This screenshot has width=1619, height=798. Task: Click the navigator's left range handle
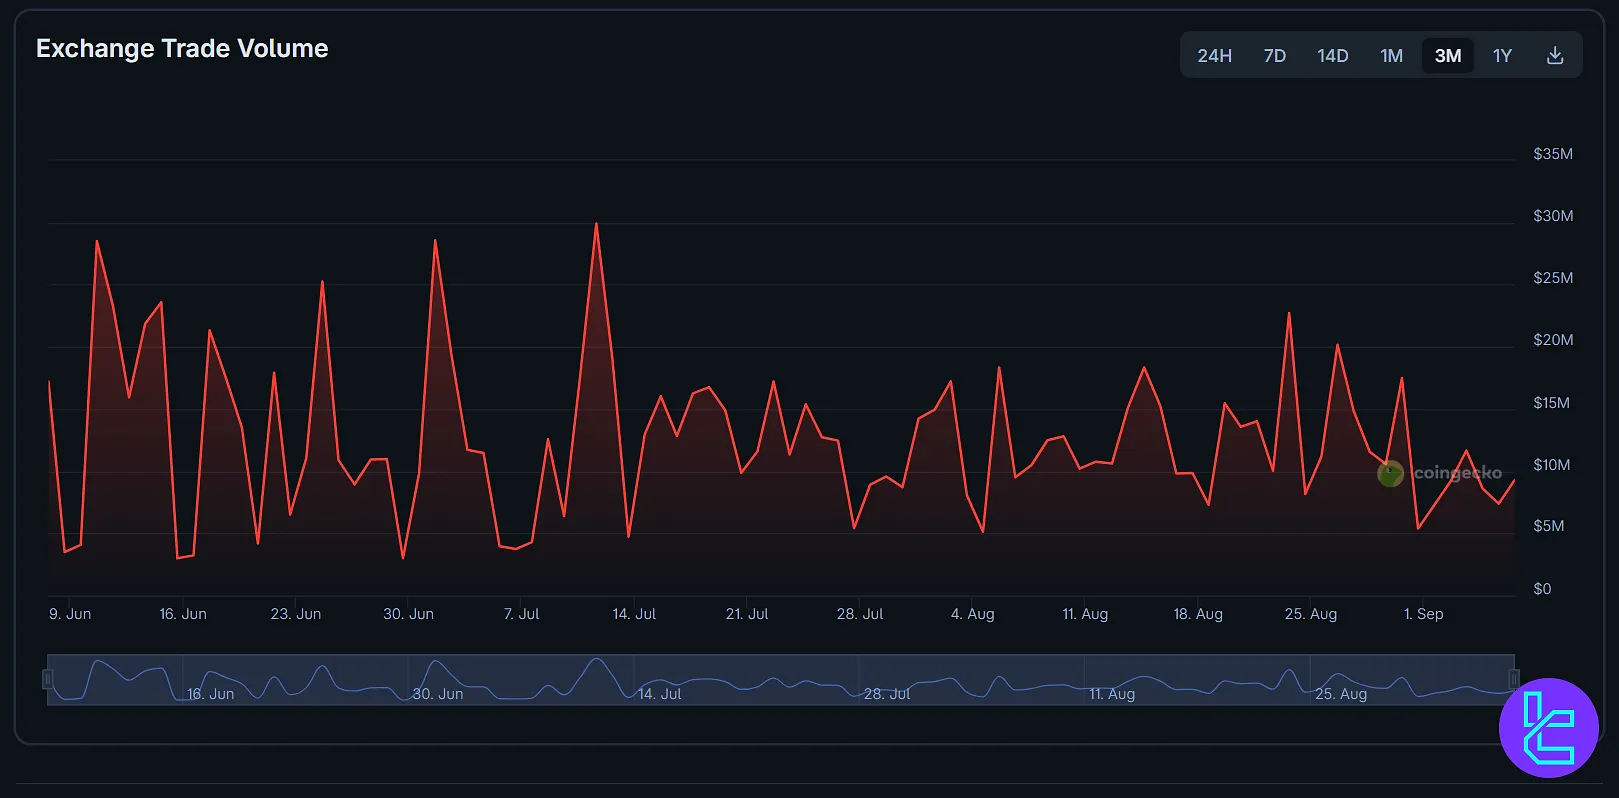(48, 680)
